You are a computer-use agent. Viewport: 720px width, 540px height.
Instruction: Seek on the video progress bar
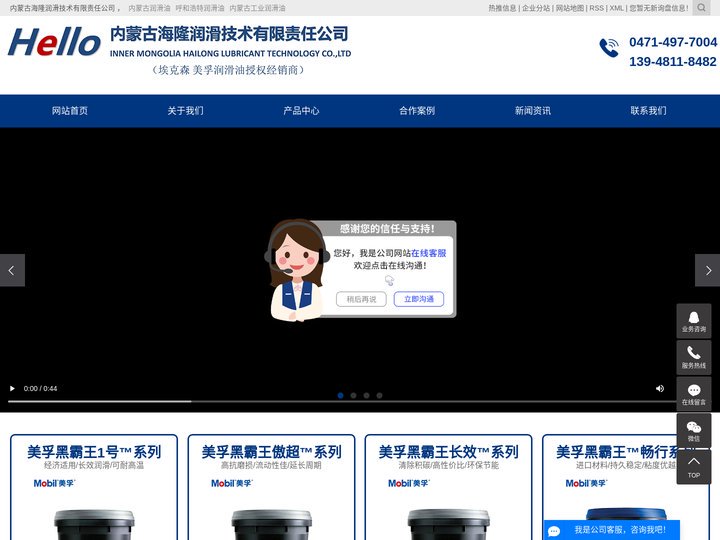(x=341, y=401)
